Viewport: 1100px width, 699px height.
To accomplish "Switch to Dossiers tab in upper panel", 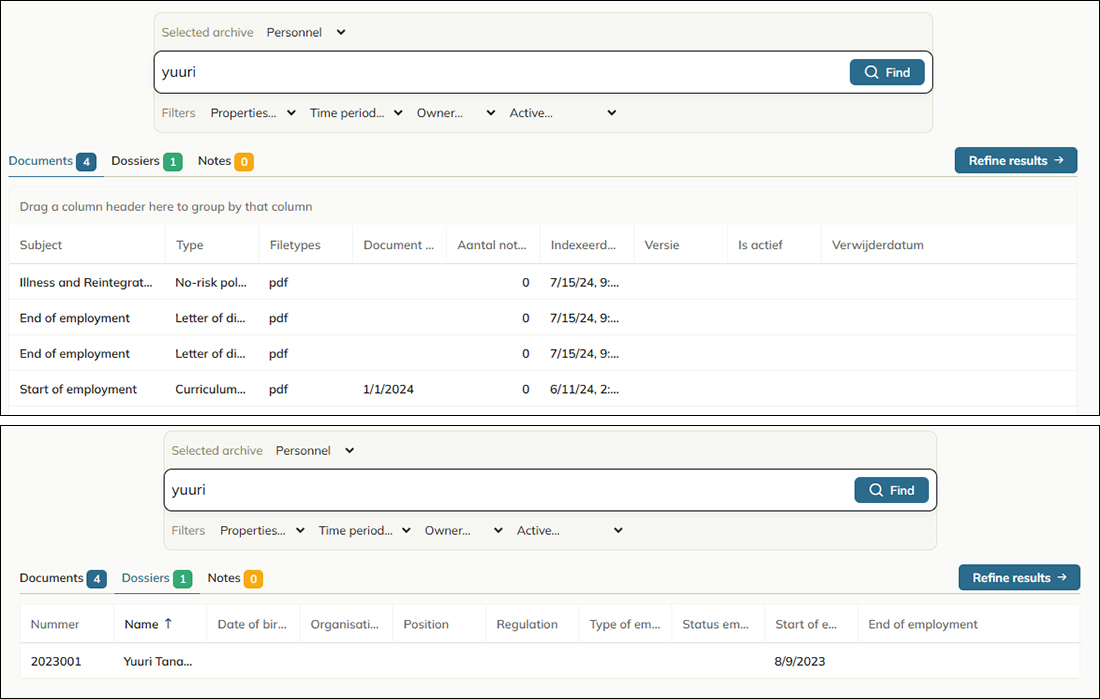I will [147, 161].
